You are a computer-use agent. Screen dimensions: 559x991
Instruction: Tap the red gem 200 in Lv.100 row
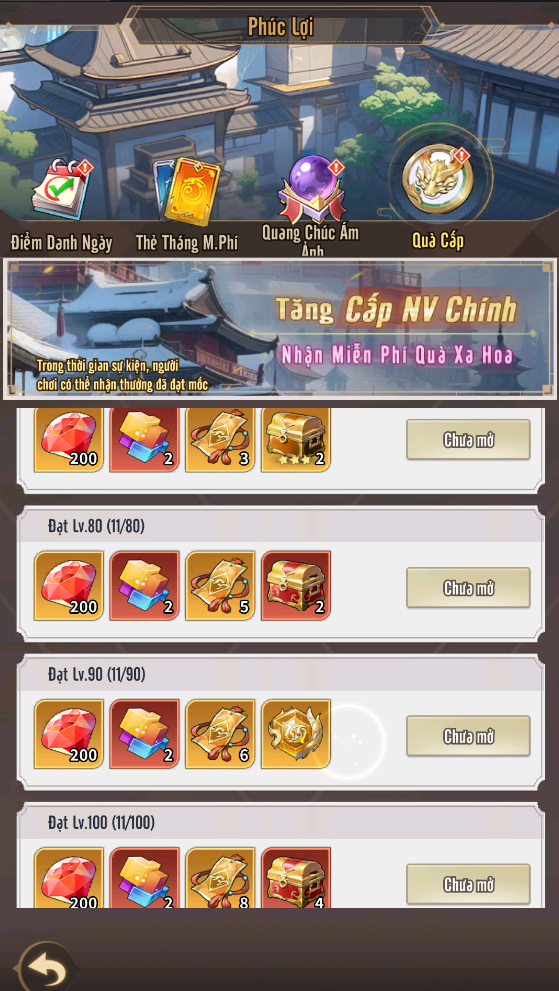point(69,878)
